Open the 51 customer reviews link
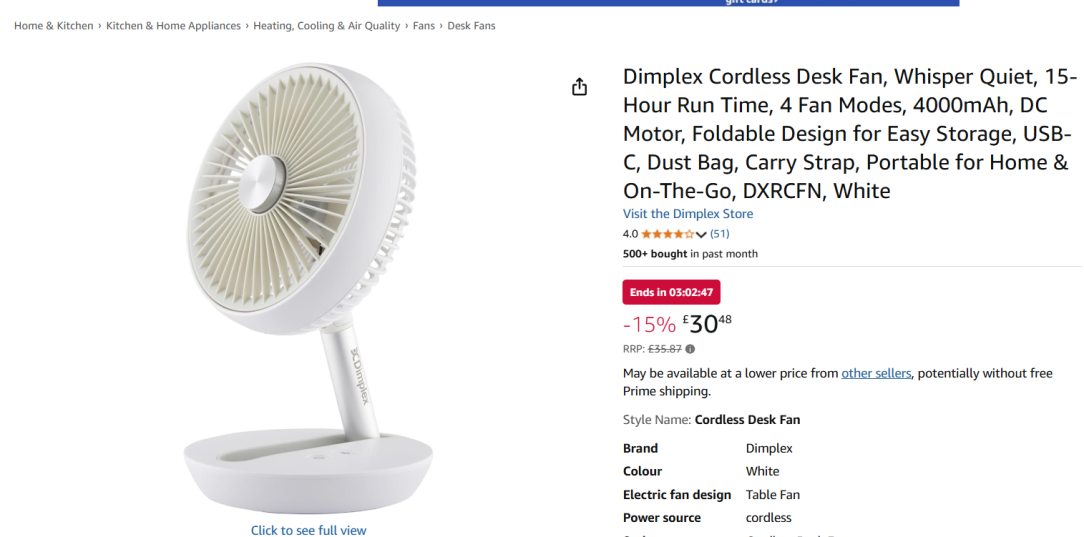Viewport: 1084px width, 537px height. (720, 234)
